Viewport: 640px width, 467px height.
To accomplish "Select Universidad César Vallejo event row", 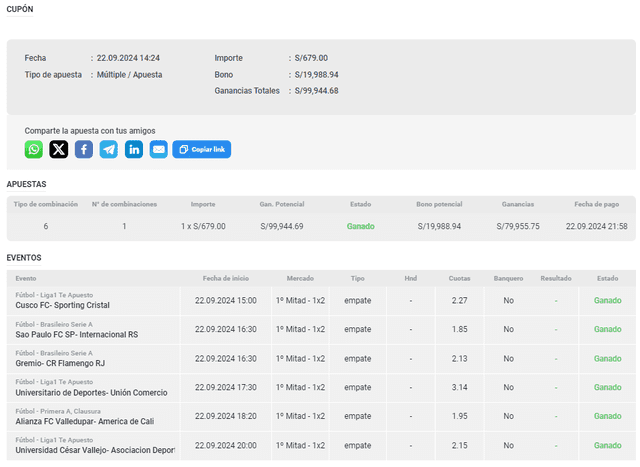I will [x=321, y=446].
